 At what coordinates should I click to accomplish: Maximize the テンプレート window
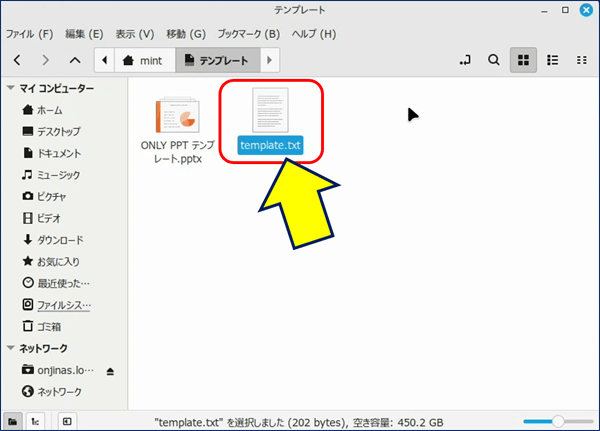coord(565,10)
